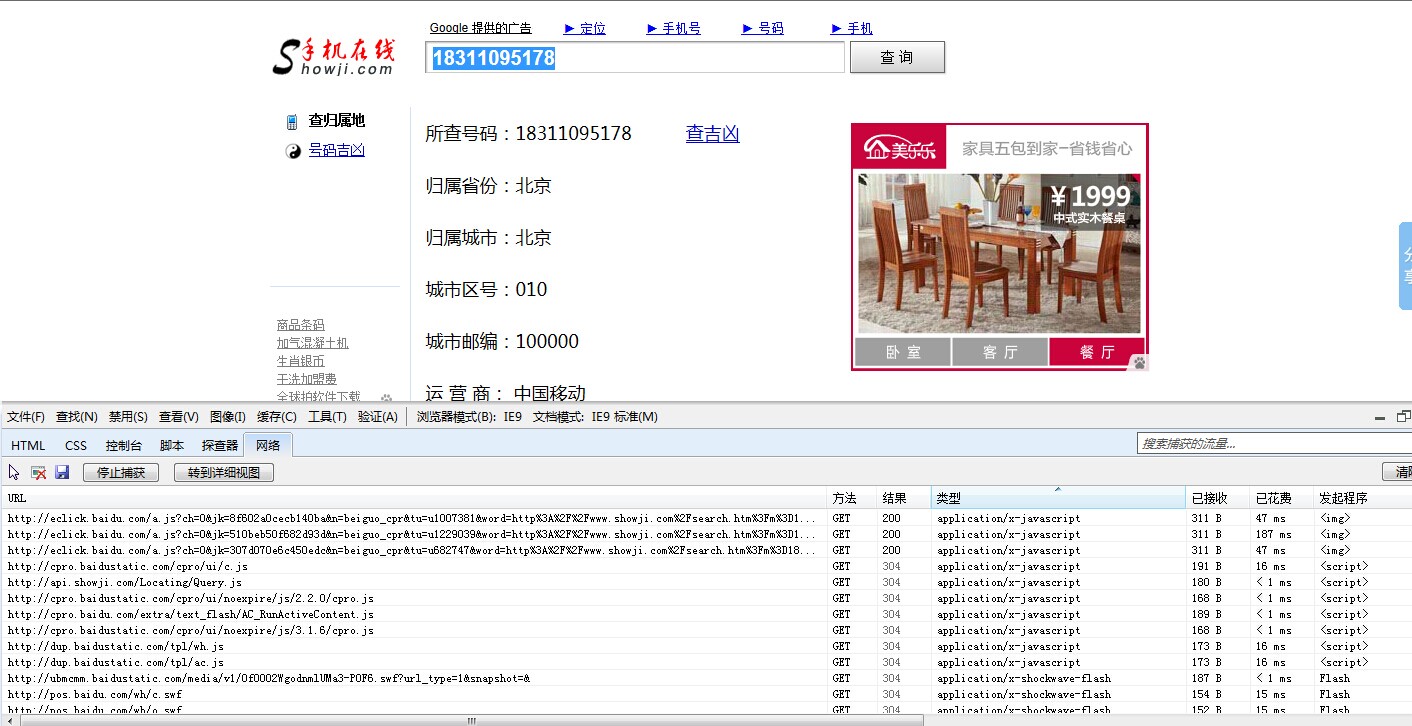Click the 停止捕获 button
Image resolution: width=1412 pixels, height=726 pixels.
tap(121, 472)
